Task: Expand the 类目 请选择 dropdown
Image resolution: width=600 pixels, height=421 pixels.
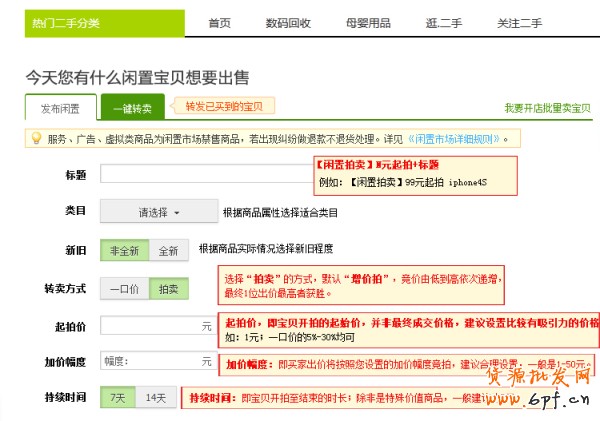Action: pyautogui.click(x=158, y=212)
